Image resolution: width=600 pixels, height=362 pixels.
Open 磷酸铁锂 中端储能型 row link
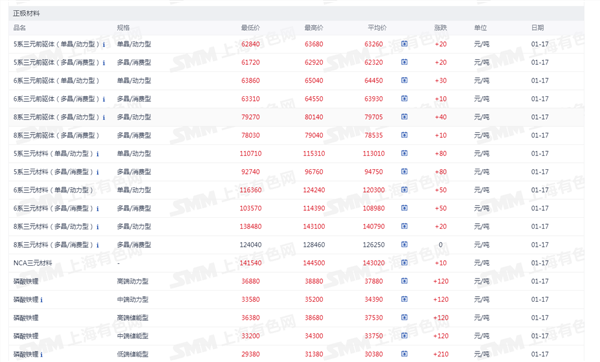click(x=26, y=336)
